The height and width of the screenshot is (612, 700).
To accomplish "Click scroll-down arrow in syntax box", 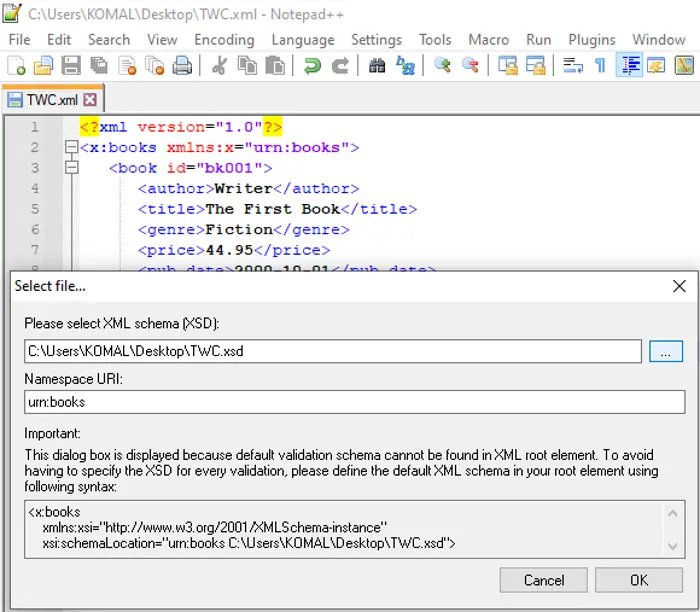I will coord(673,546).
